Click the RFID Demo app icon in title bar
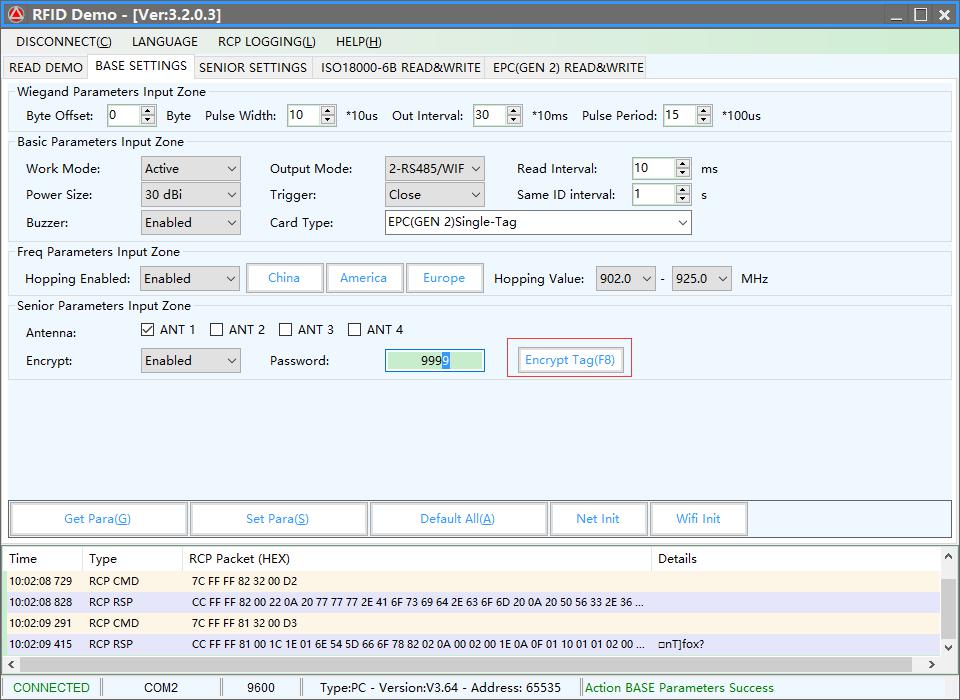Screen dimensions: 960x700 pos(16,14)
